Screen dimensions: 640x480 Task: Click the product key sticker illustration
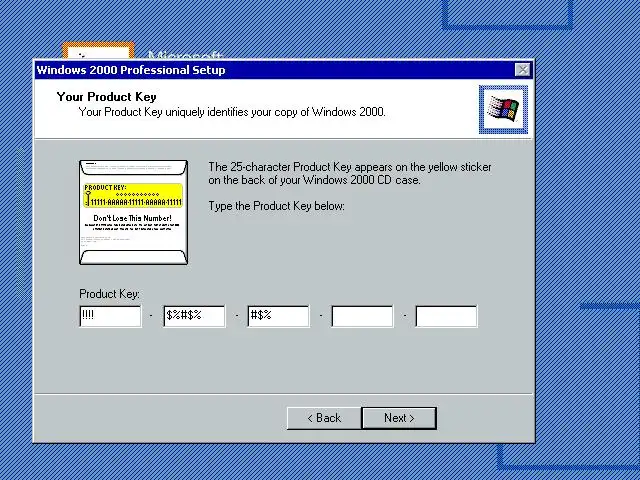tap(133, 212)
